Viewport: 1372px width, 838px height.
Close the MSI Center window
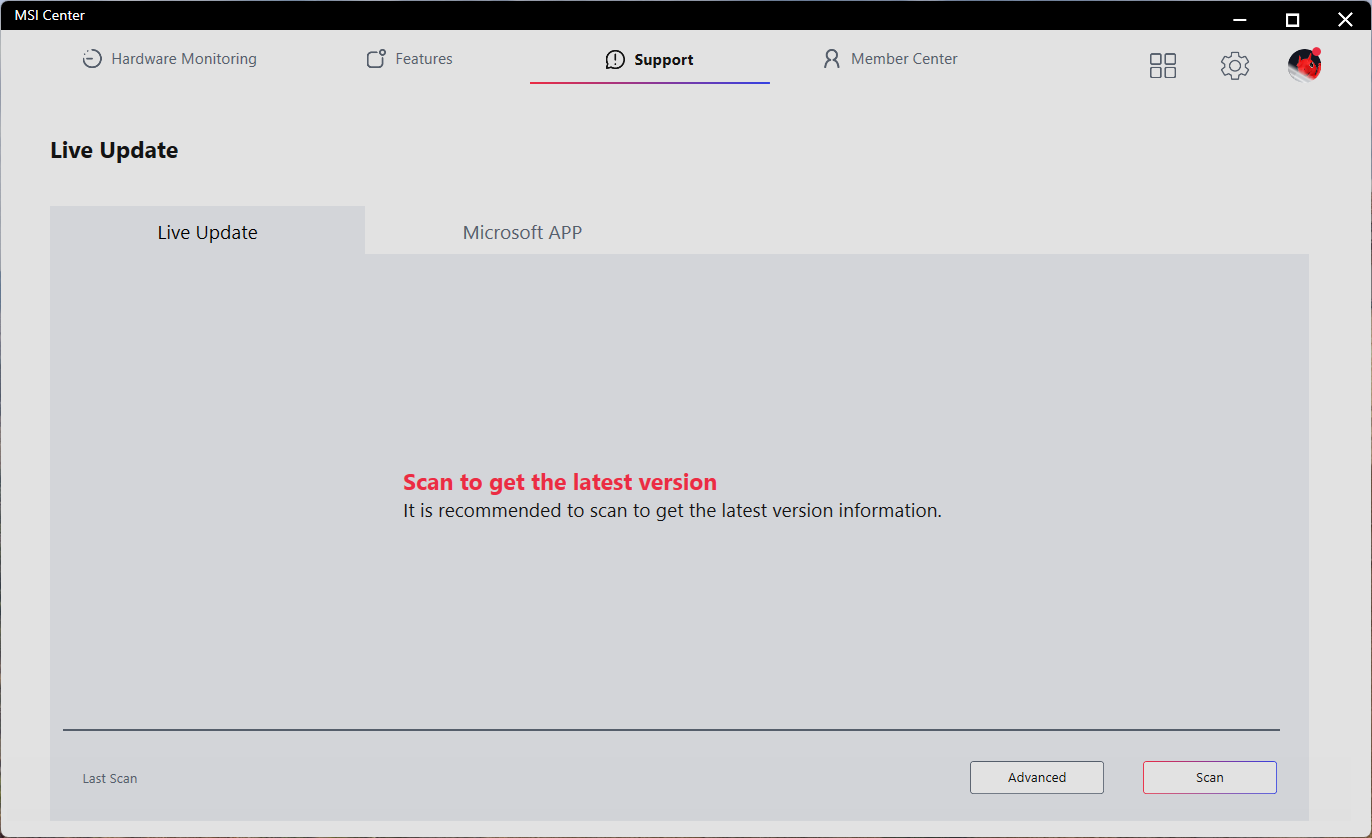(1345, 19)
